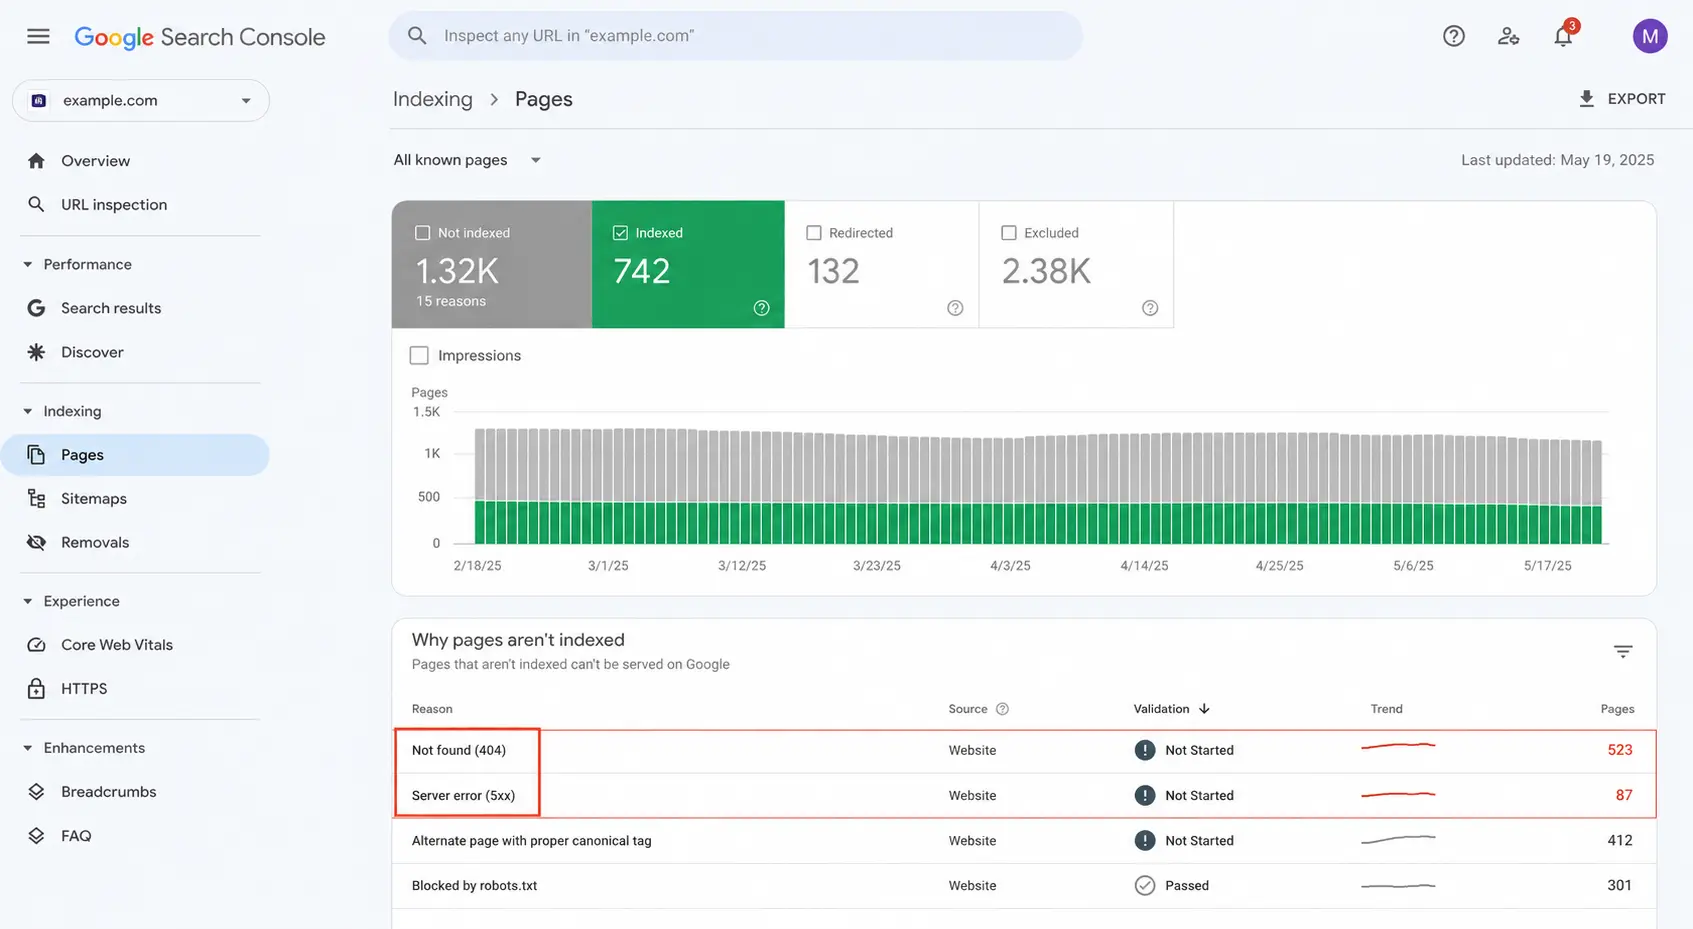Open the Help question mark icon

[1454, 36]
